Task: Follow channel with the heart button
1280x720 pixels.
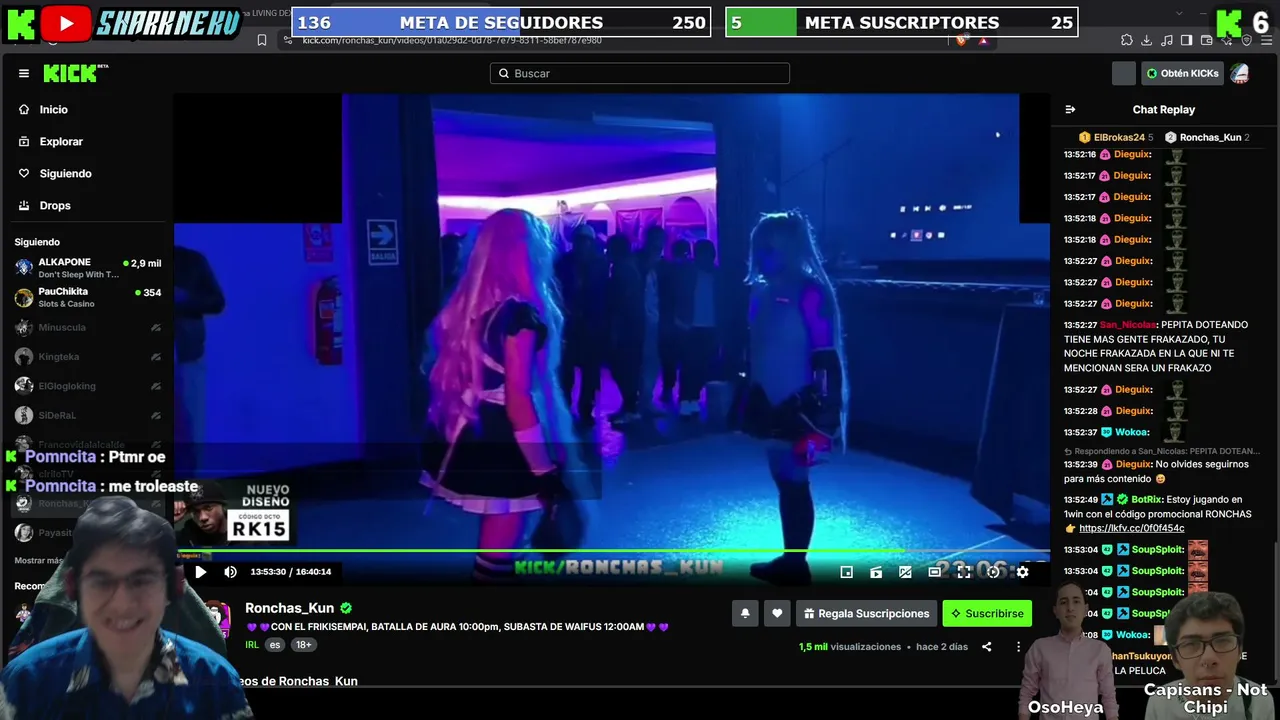Action: [x=777, y=613]
